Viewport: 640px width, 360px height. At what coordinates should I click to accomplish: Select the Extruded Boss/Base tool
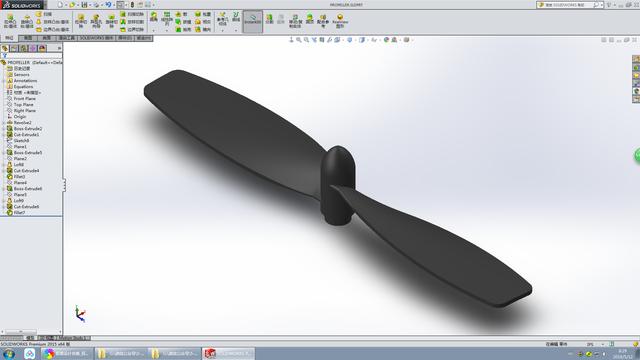coord(10,21)
